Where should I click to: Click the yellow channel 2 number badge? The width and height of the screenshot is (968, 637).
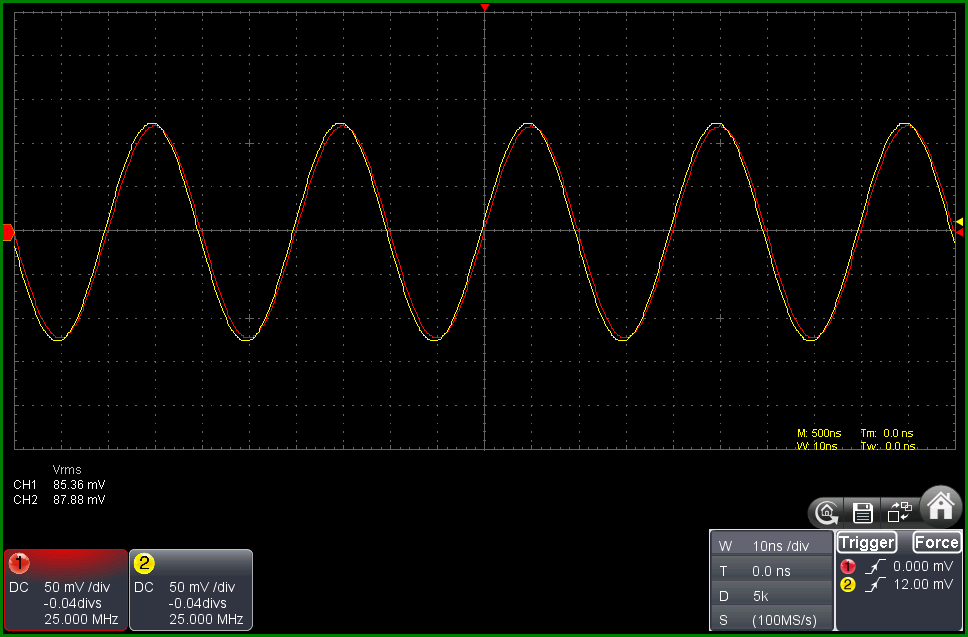144,563
